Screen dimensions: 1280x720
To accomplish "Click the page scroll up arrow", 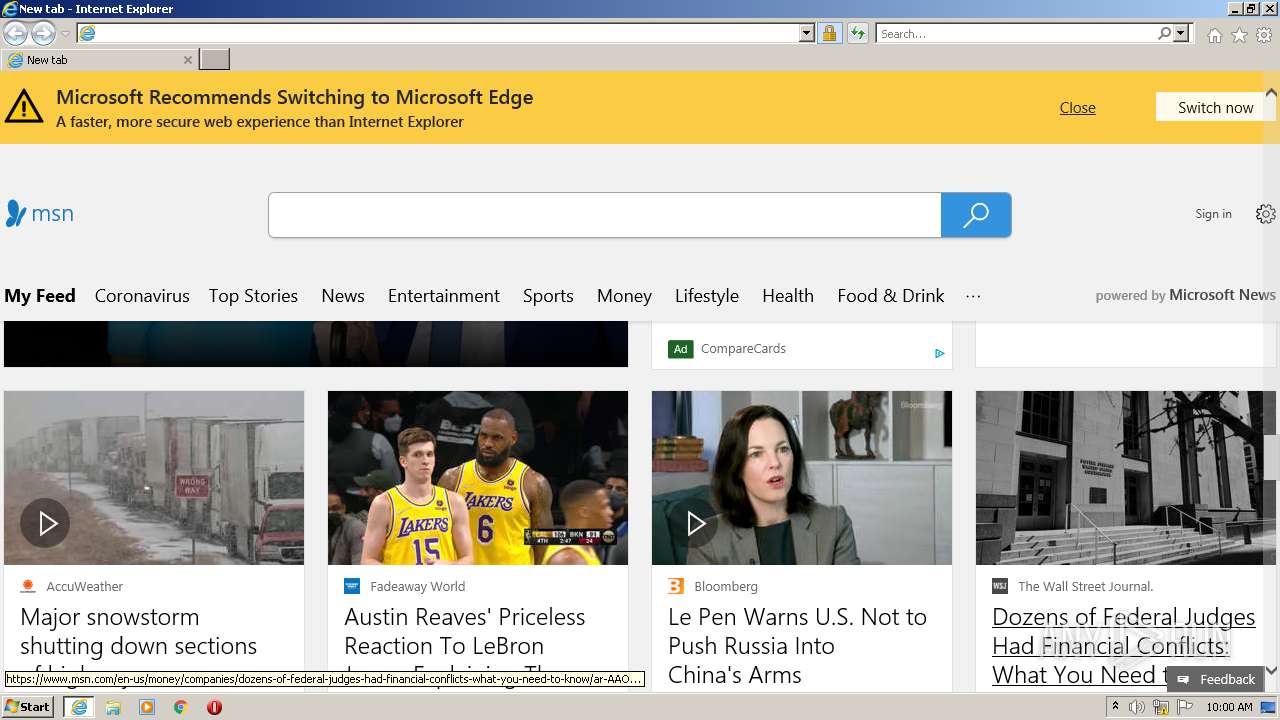I will (1271, 93).
